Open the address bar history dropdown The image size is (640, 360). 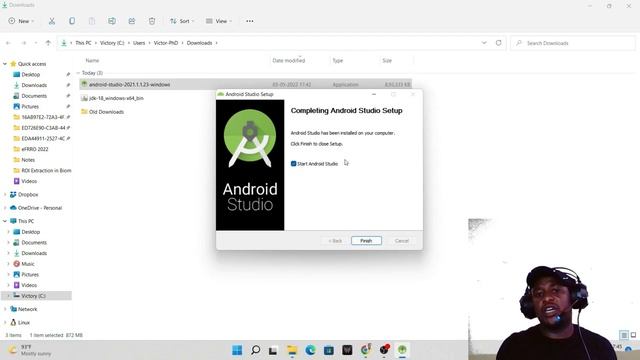click(x=484, y=43)
